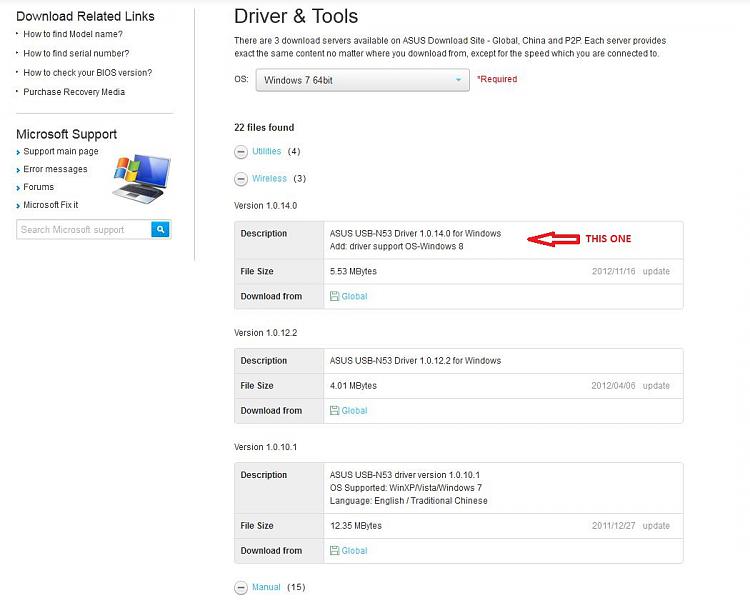Open the Forums link

point(38,187)
